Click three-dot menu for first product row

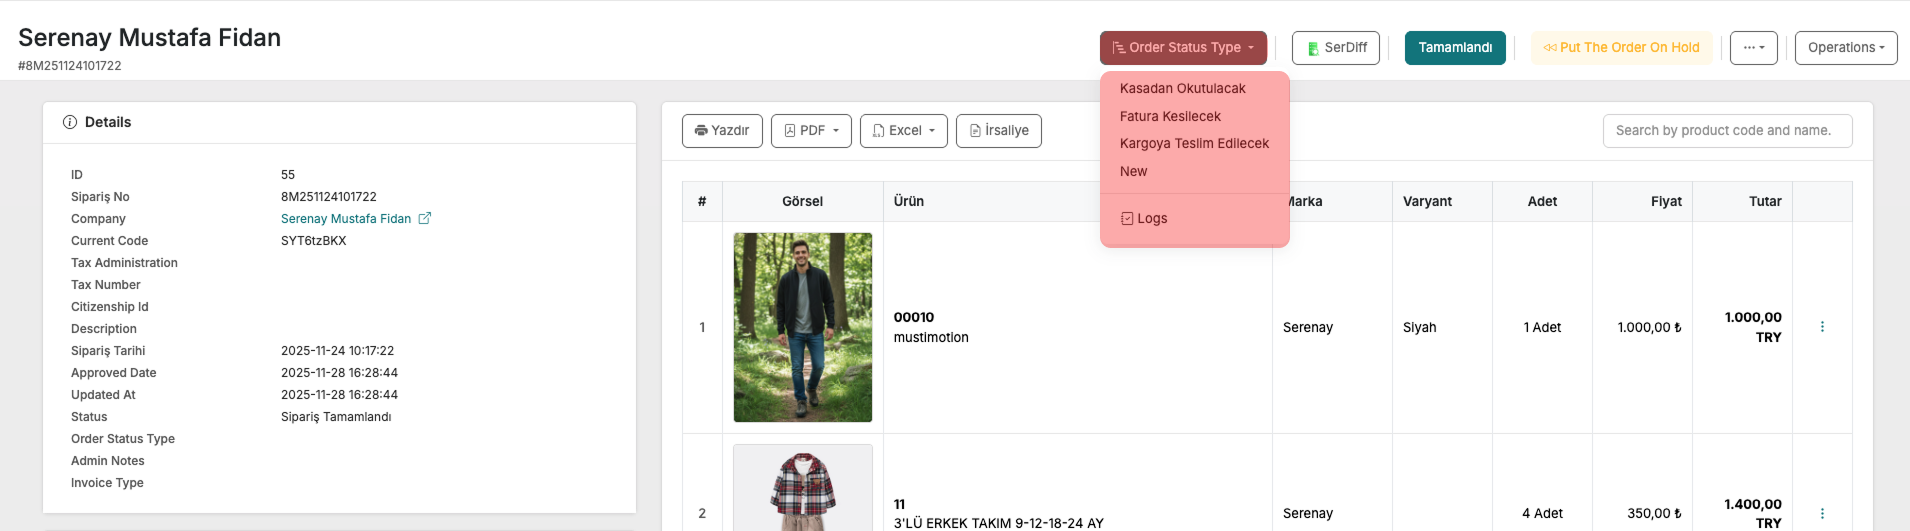(x=1822, y=327)
